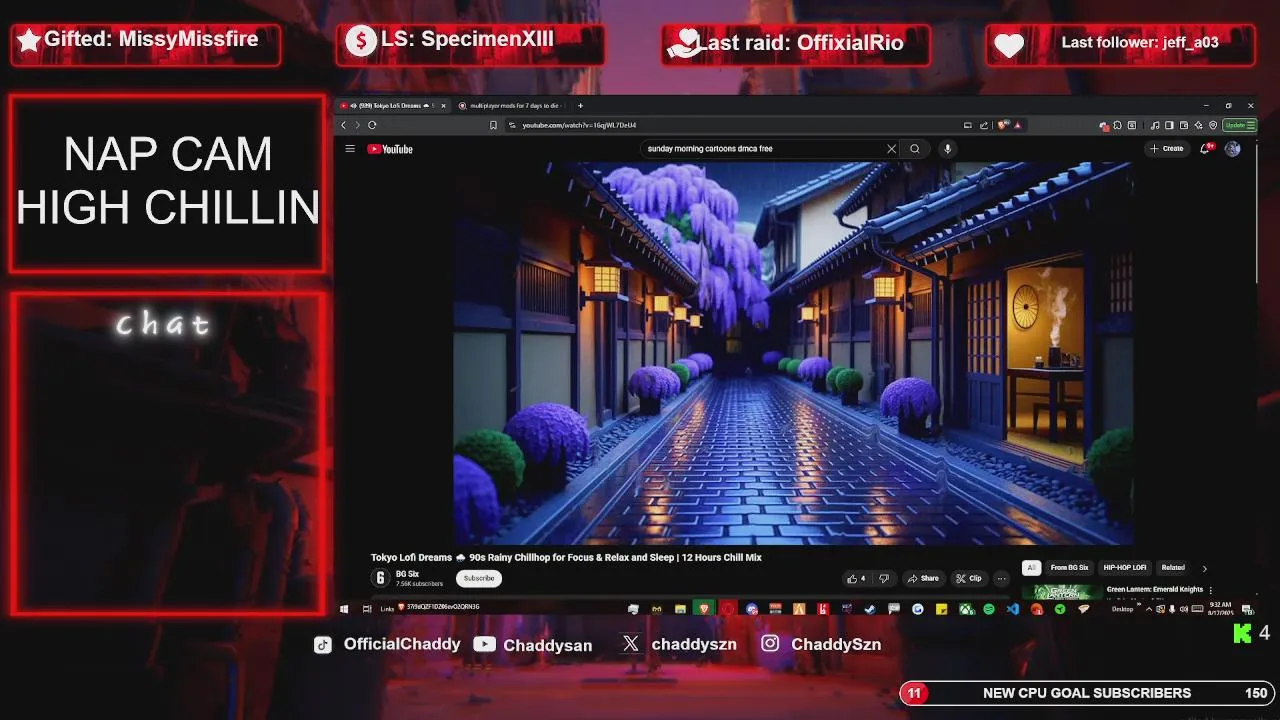1280x720 pixels.
Task: Switch to the Tokyo Lofi Dreams tab
Action: click(x=392, y=105)
